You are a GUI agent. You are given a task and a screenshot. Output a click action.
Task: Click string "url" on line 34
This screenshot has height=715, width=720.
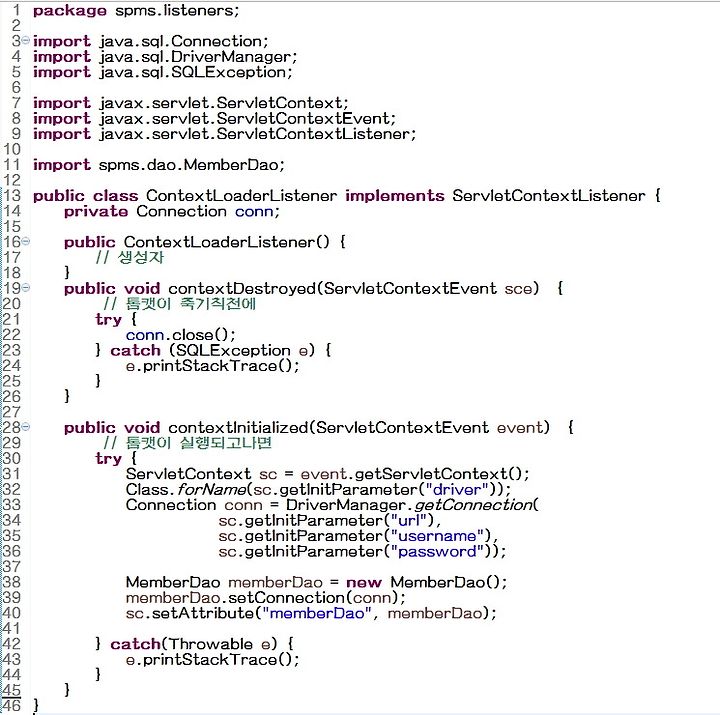(409, 520)
